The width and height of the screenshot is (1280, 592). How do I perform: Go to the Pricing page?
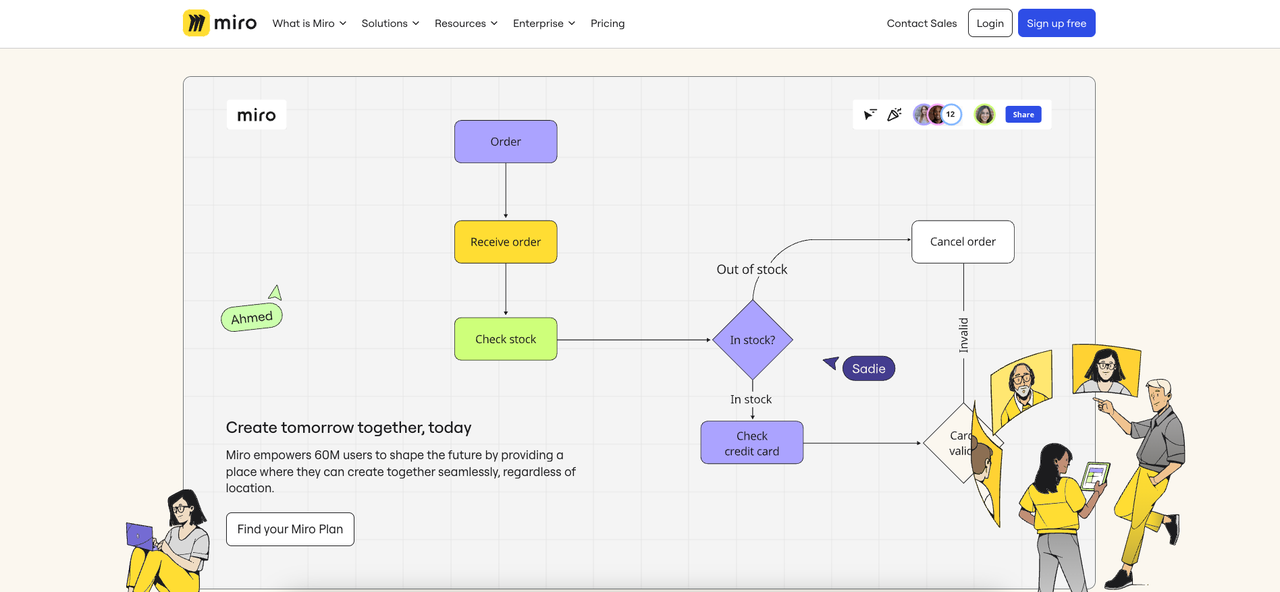pyautogui.click(x=608, y=23)
